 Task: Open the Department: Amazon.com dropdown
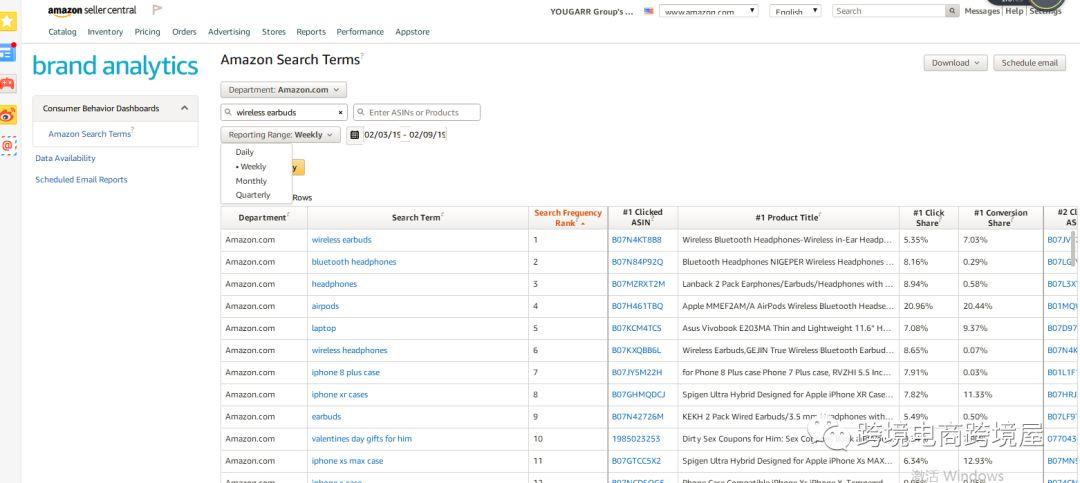284,90
